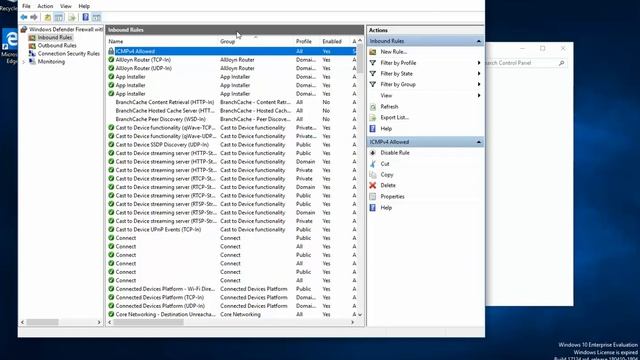Click Export List... action link
Viewport: 640px width, 360px height.
(394, 118)
